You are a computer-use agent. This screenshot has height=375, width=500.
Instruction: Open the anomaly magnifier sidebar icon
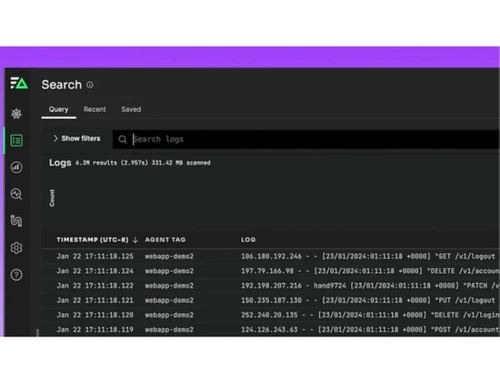16,194
